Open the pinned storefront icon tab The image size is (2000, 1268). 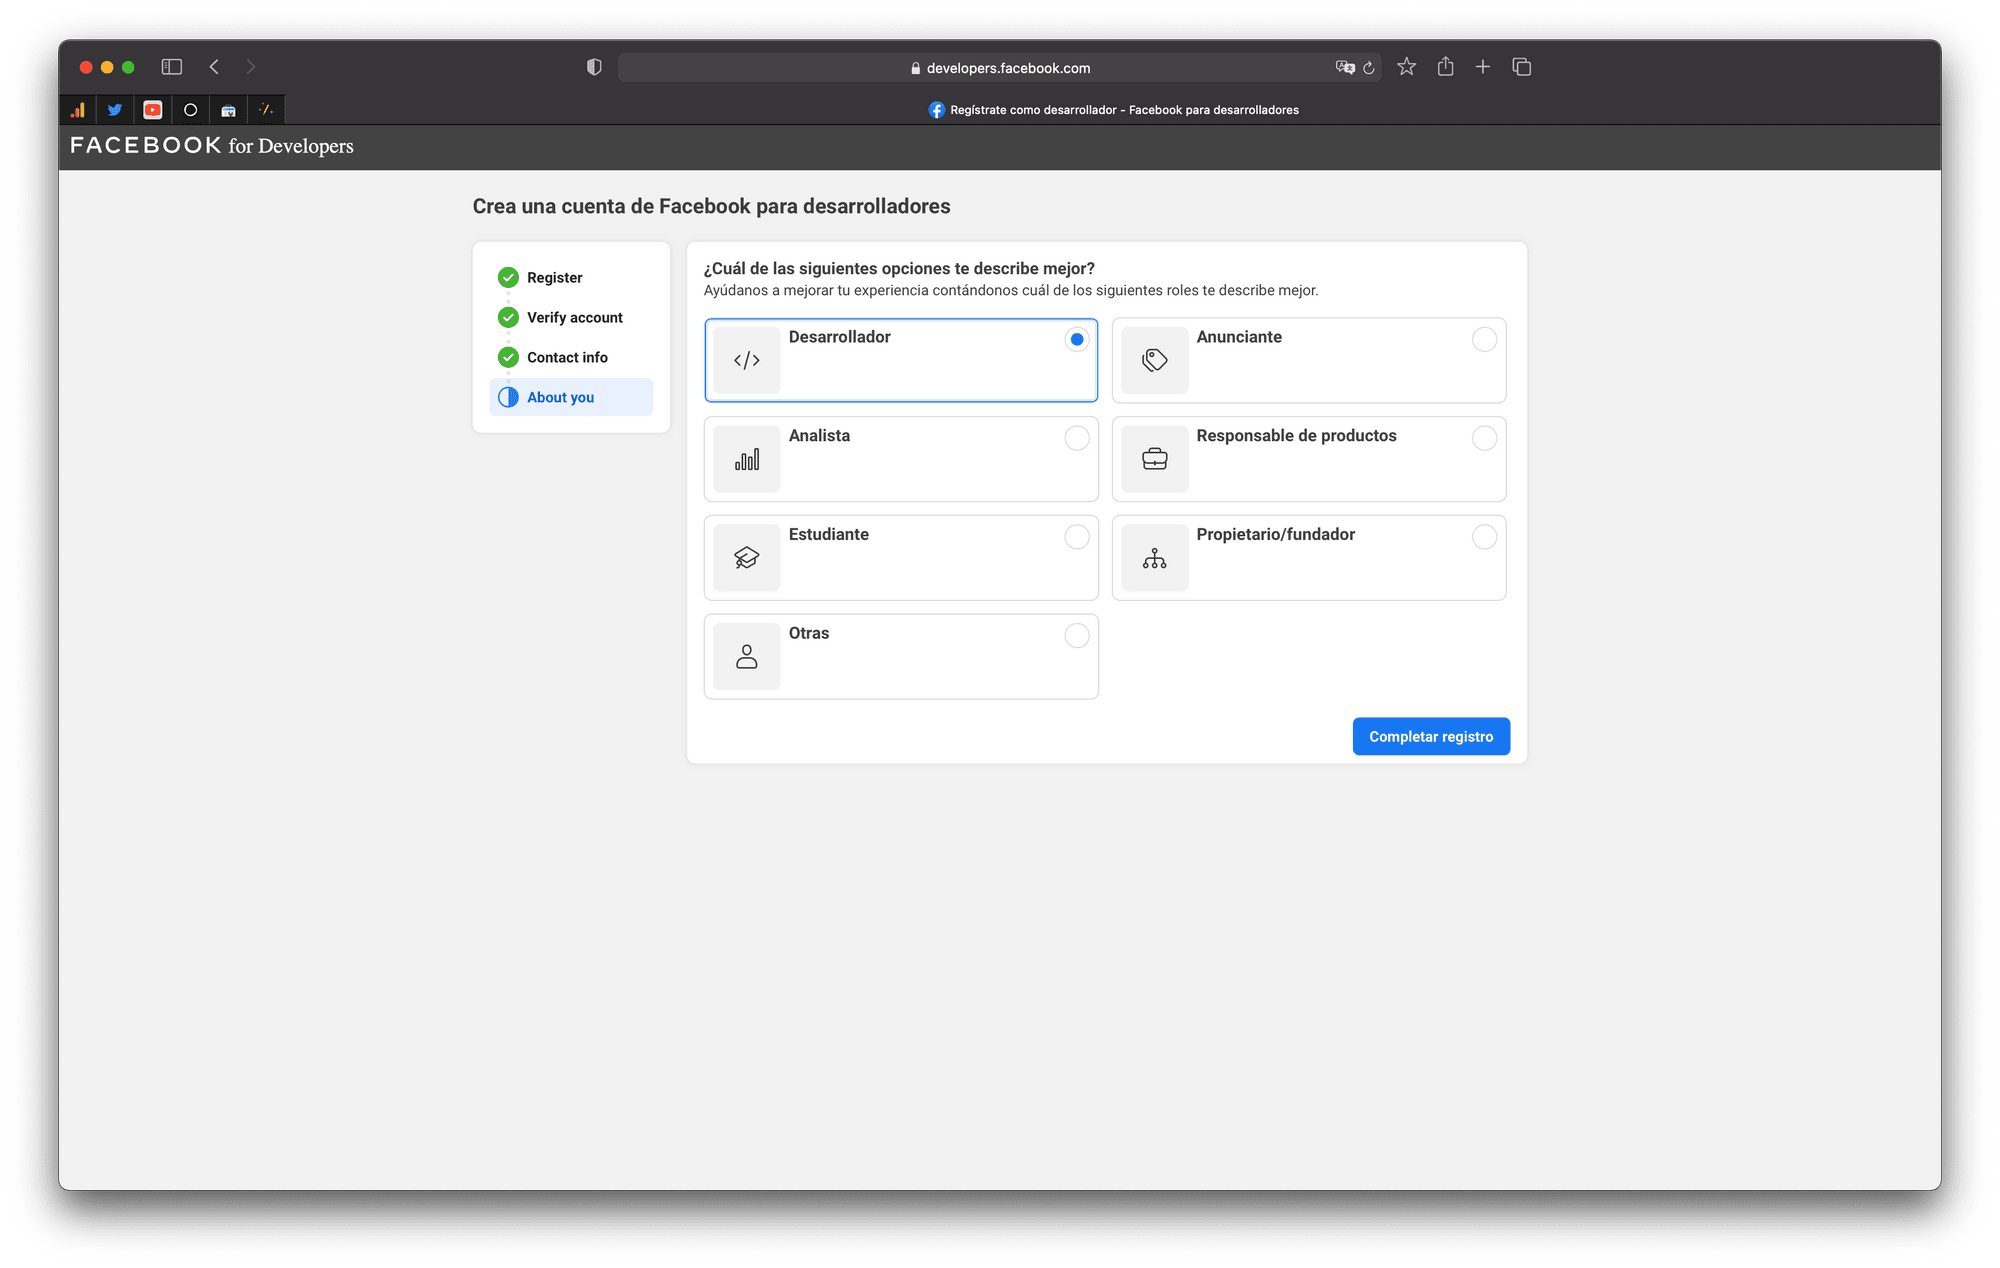coord(229,110)
